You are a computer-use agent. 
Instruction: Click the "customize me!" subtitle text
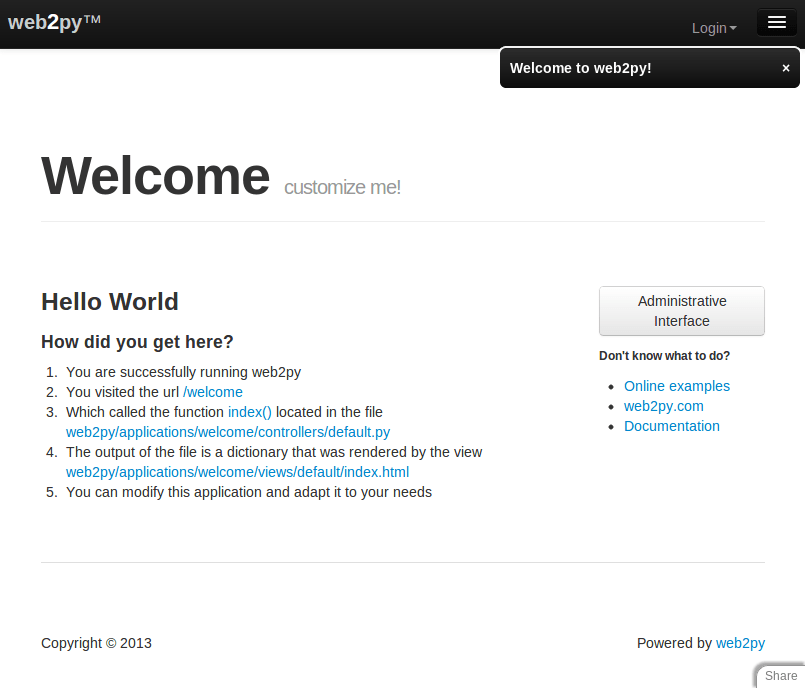(x=342, y=187)
